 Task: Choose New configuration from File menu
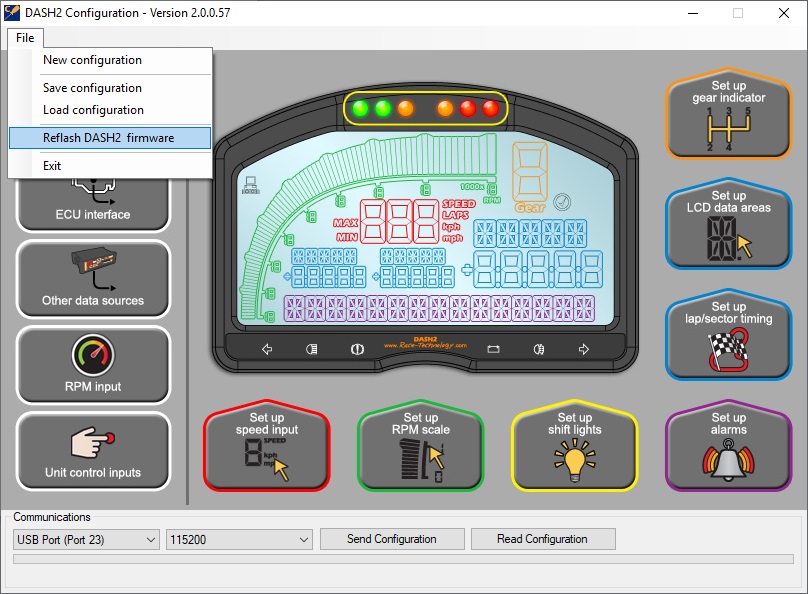[x=92, y=60]
